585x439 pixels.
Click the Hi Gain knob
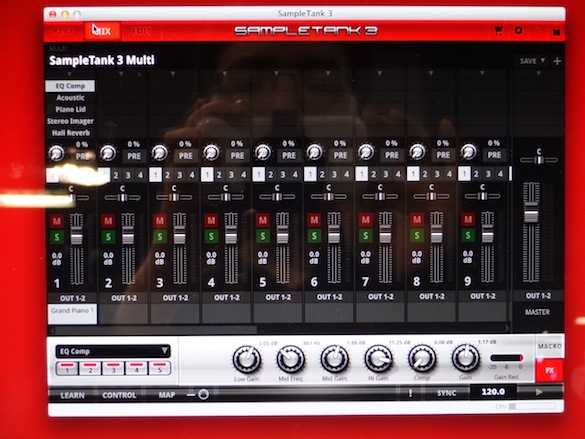tap(378, 359)
